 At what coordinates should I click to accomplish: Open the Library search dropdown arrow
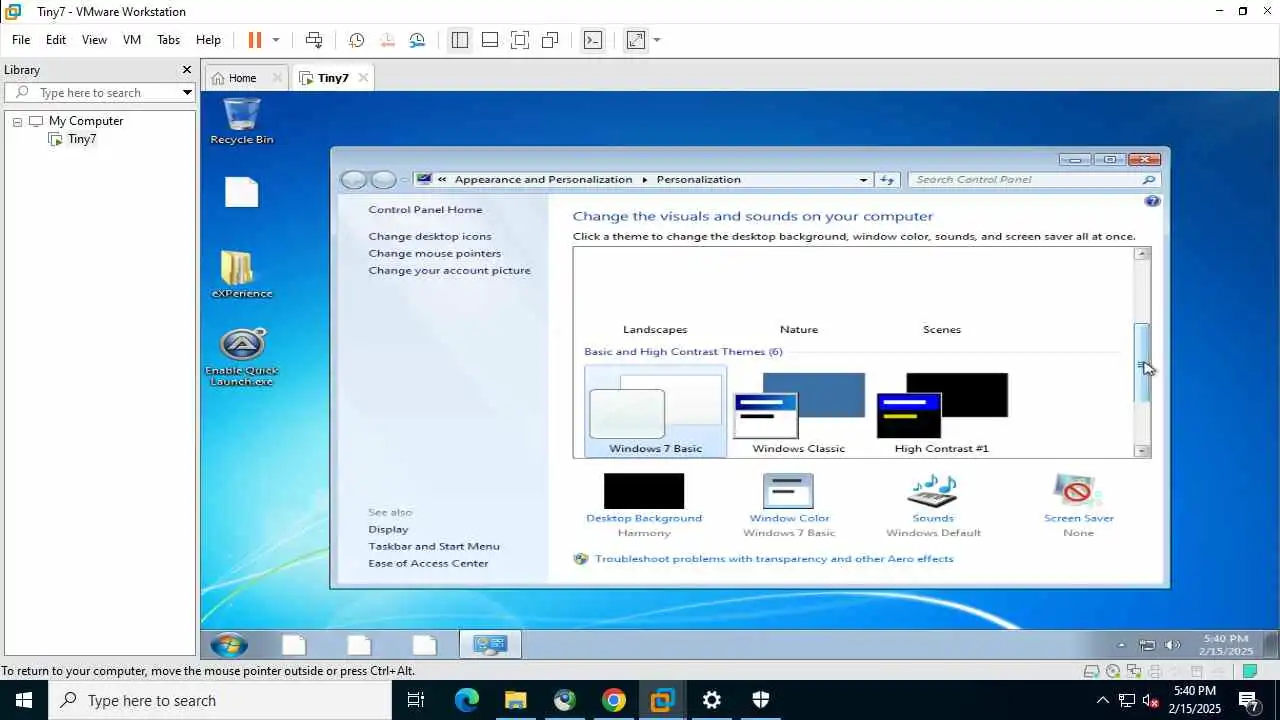point(187,92)
